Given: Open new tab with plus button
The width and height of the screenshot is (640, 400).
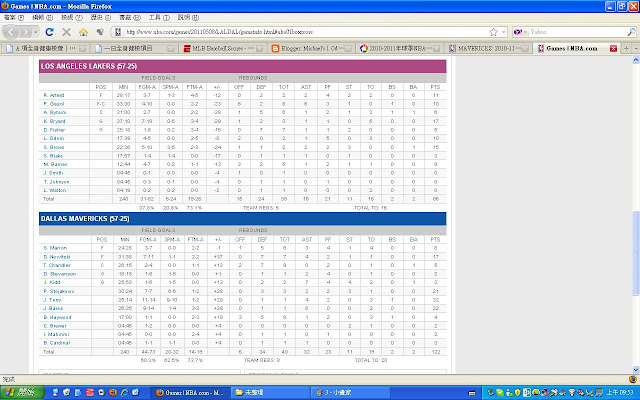Looking at the screenshot, I should point(626,48).
